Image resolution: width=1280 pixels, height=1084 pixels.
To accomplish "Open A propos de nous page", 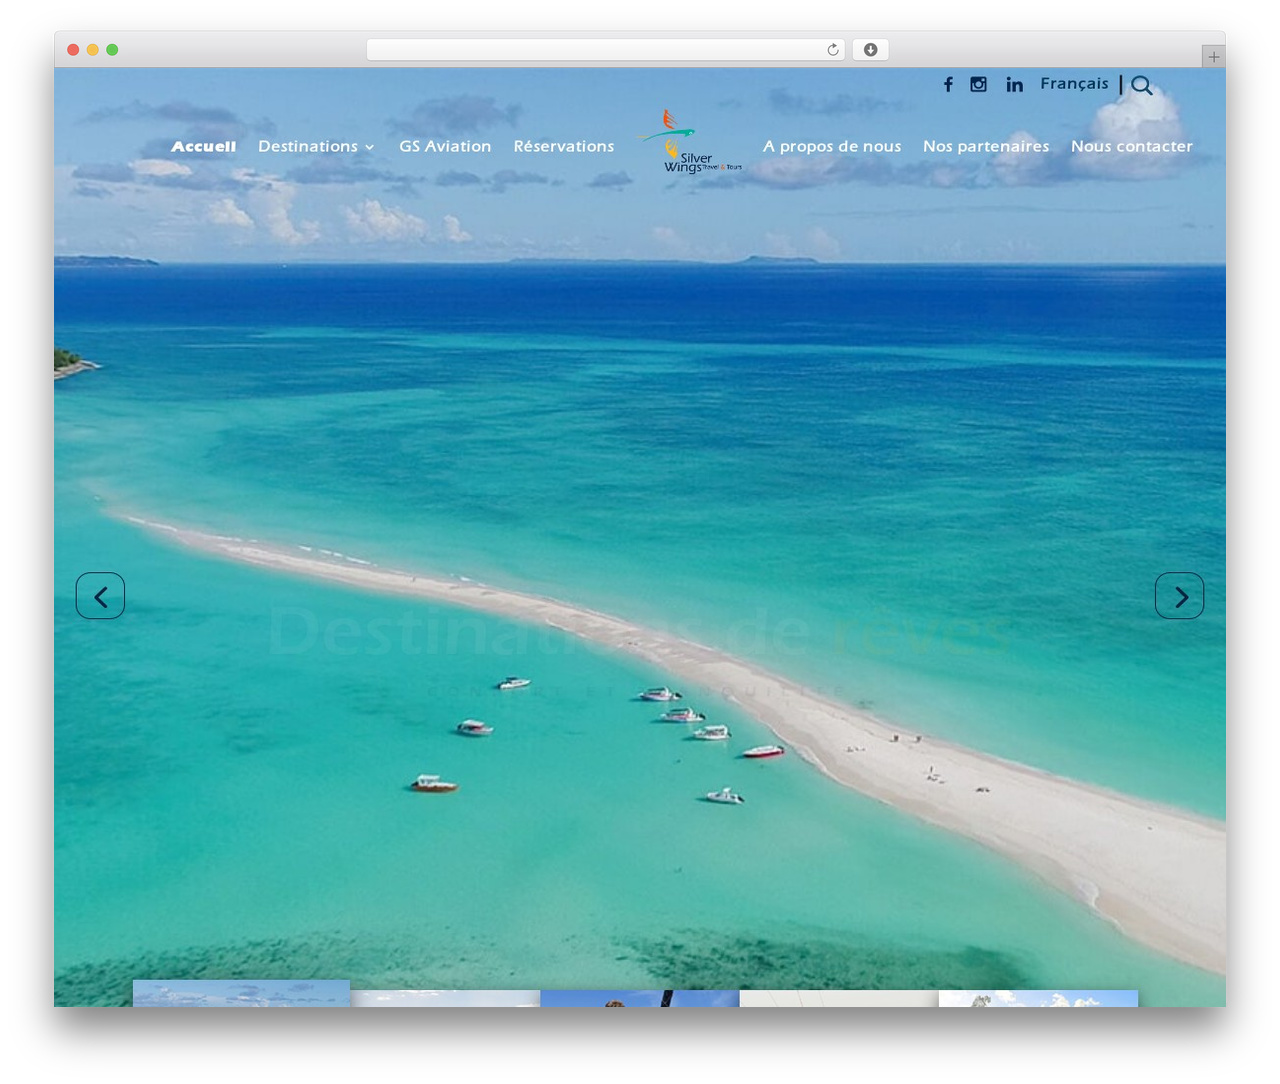I will click(832, 146).
